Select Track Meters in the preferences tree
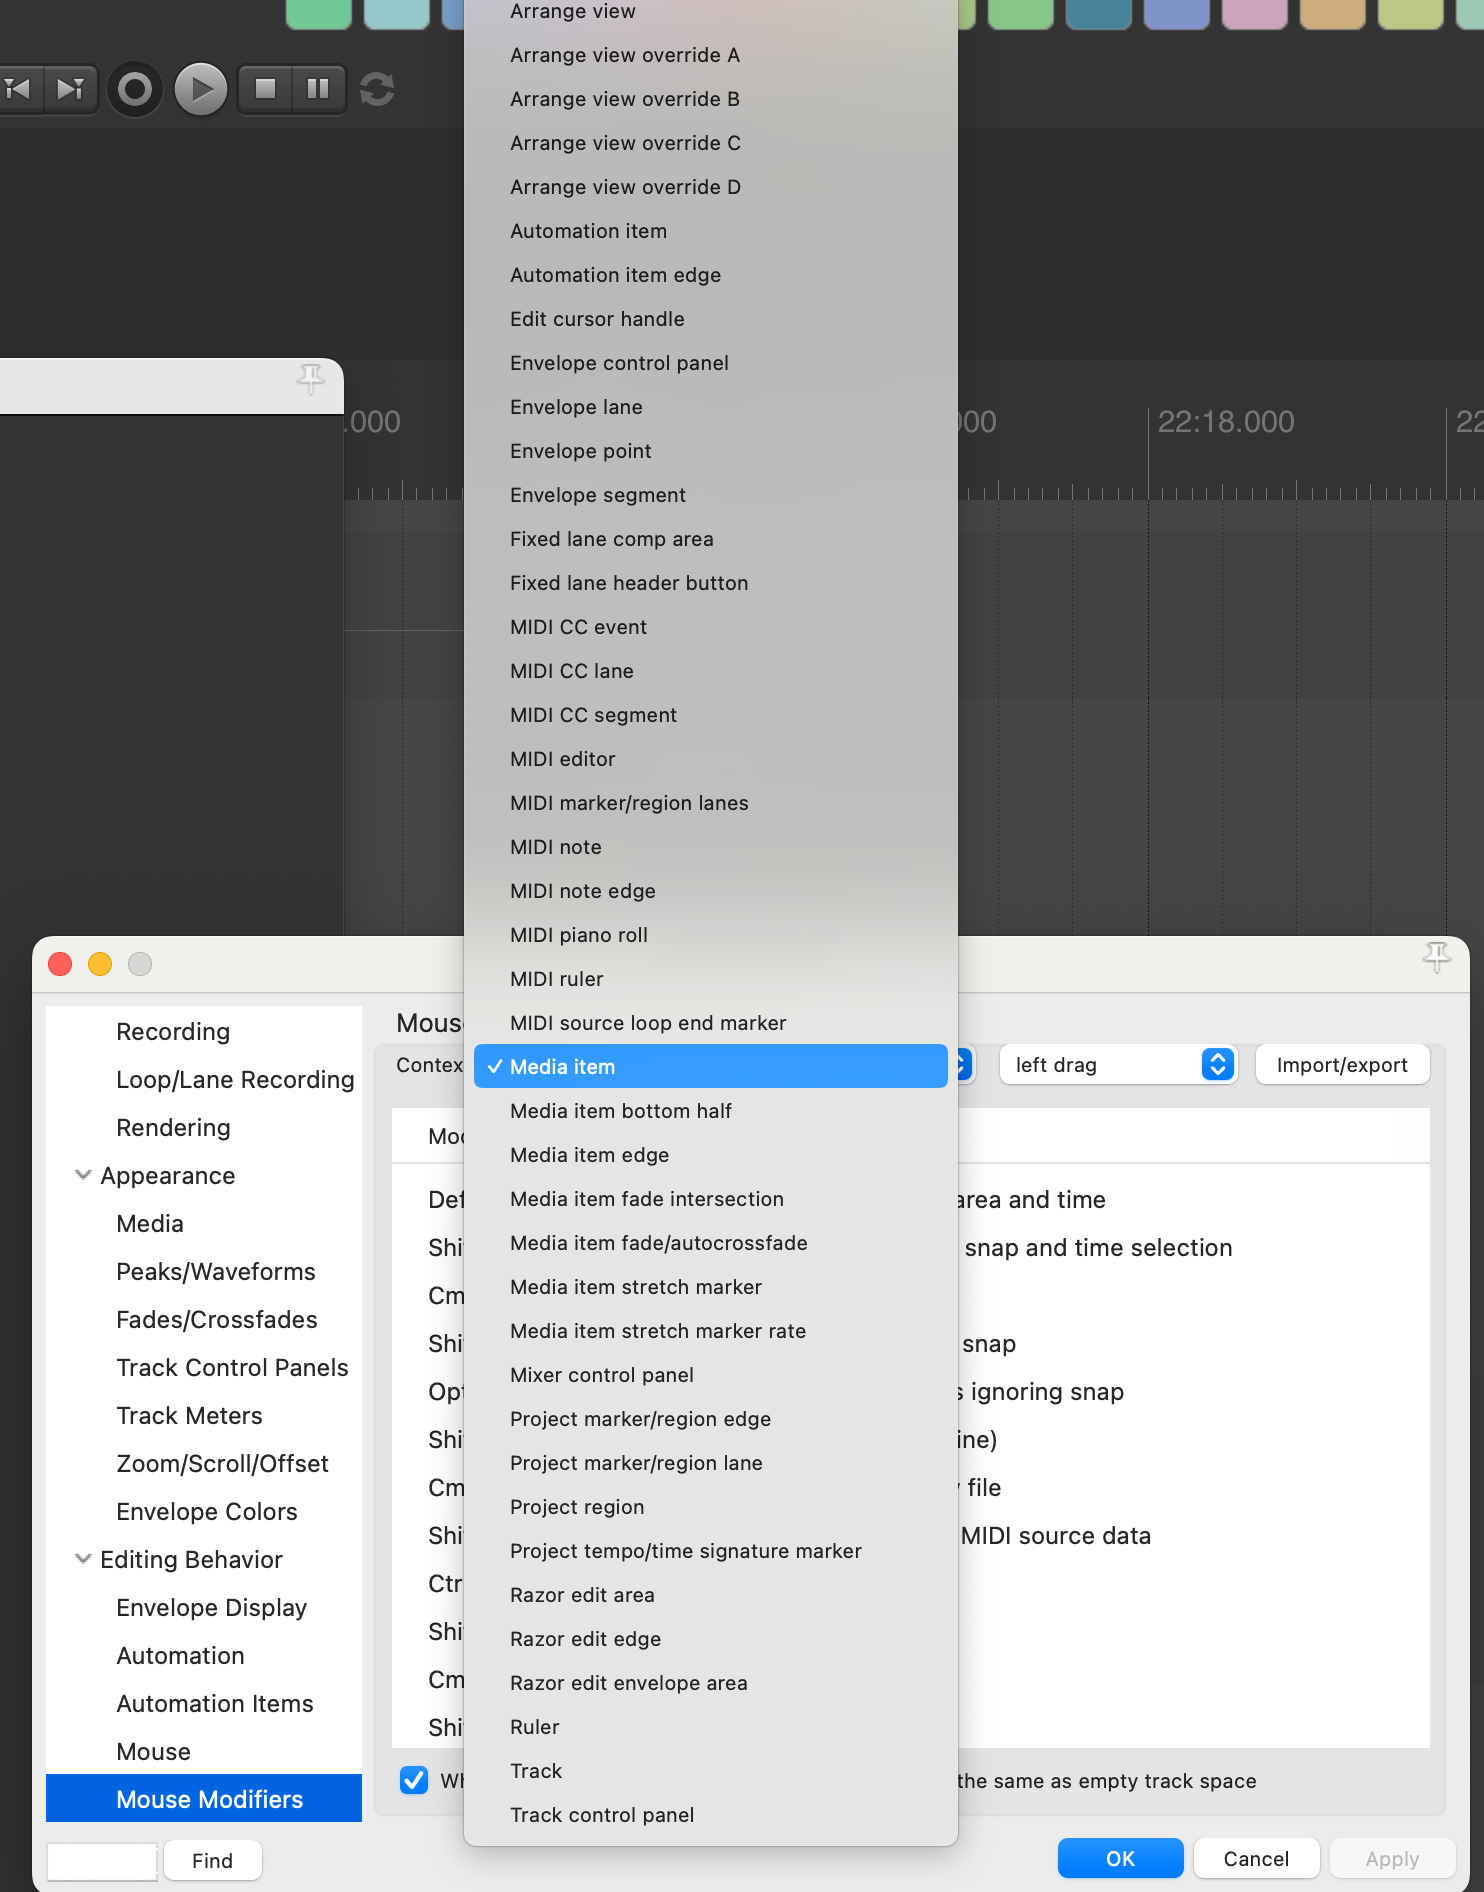Screen dimensions: 1484x1892 point(189,1415)
